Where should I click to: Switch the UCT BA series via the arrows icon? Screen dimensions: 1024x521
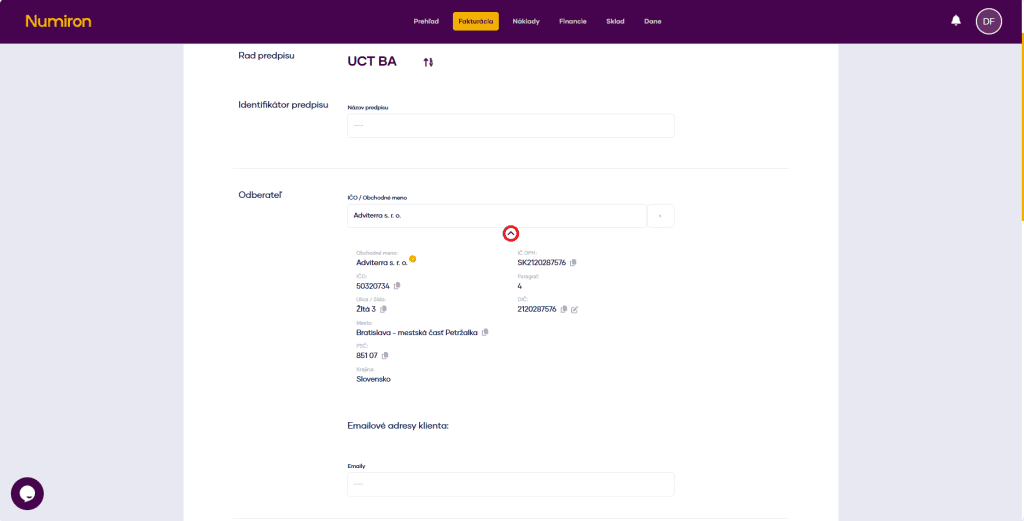[428, 62]
